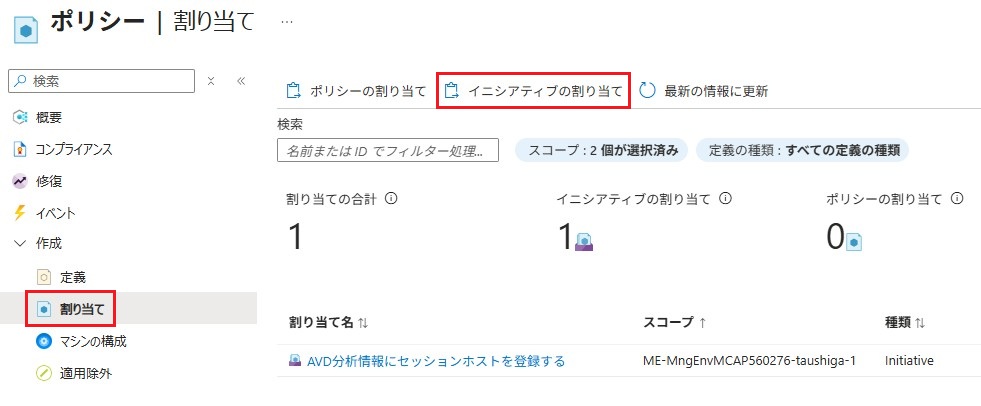Clear the sidebar search with X

pos(211,81)
